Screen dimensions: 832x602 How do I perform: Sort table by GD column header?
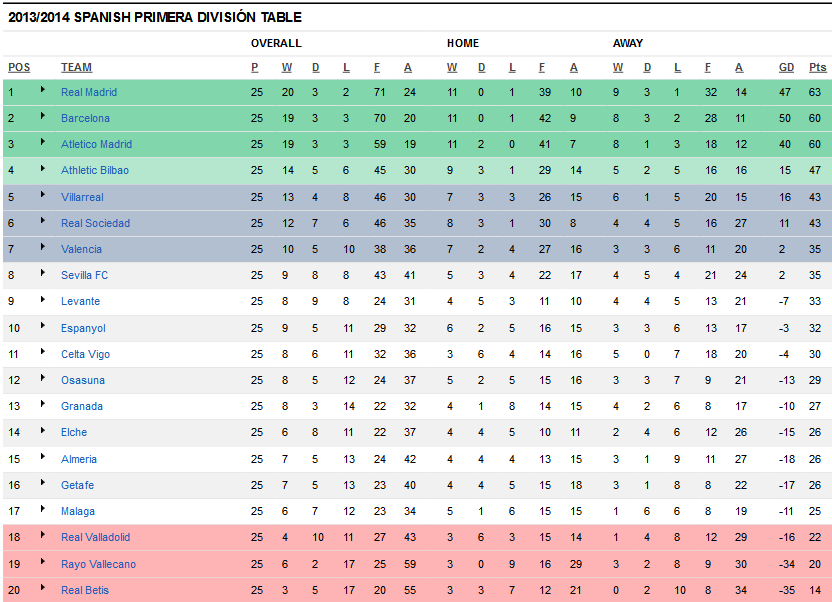786,67
